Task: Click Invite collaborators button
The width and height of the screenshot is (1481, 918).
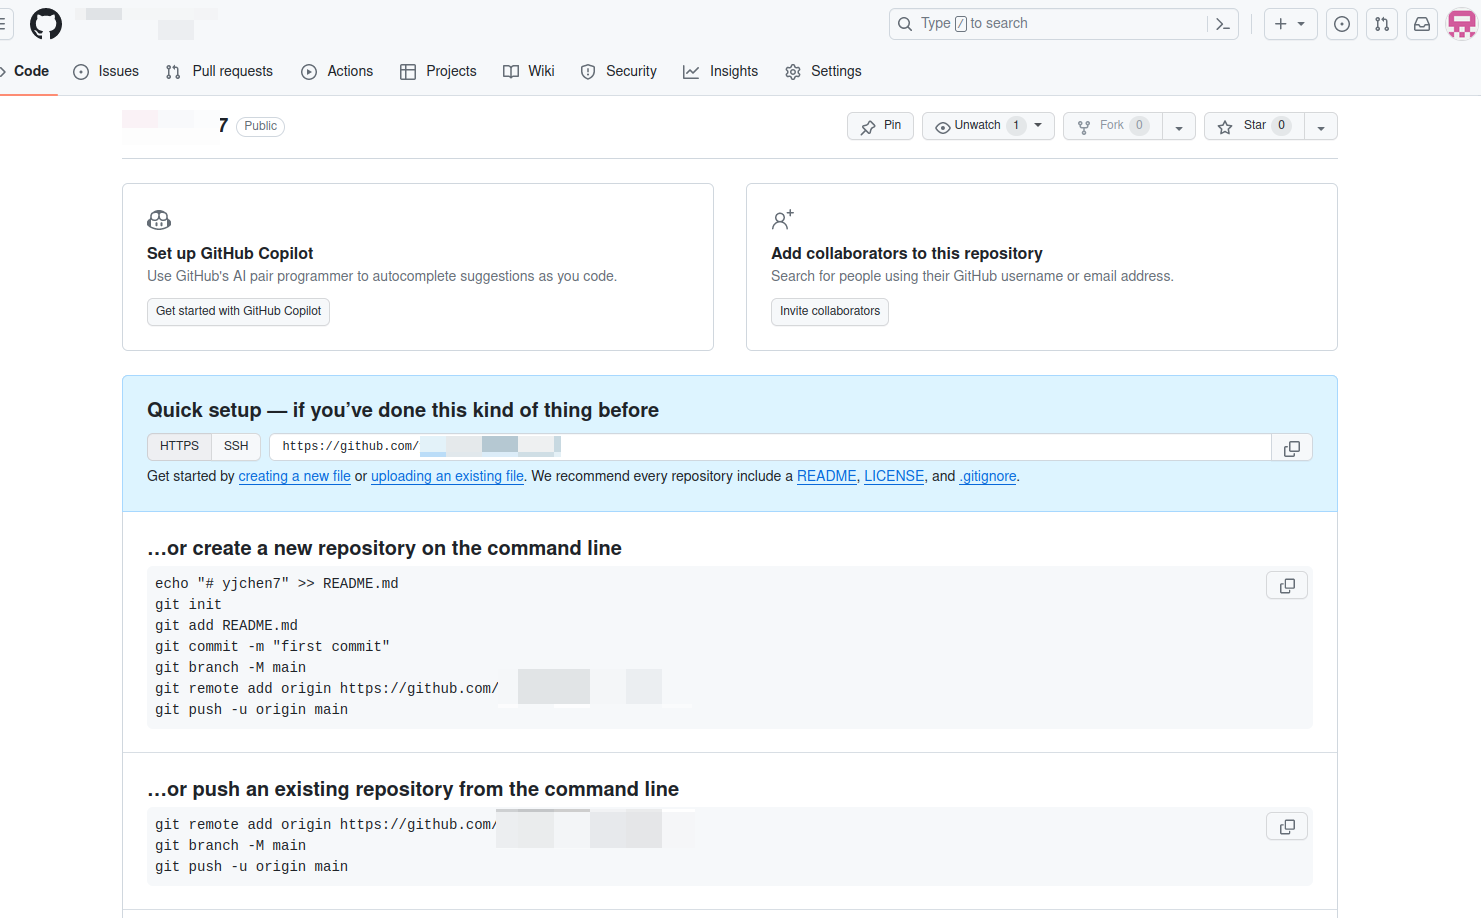Action: click(830, 311)
